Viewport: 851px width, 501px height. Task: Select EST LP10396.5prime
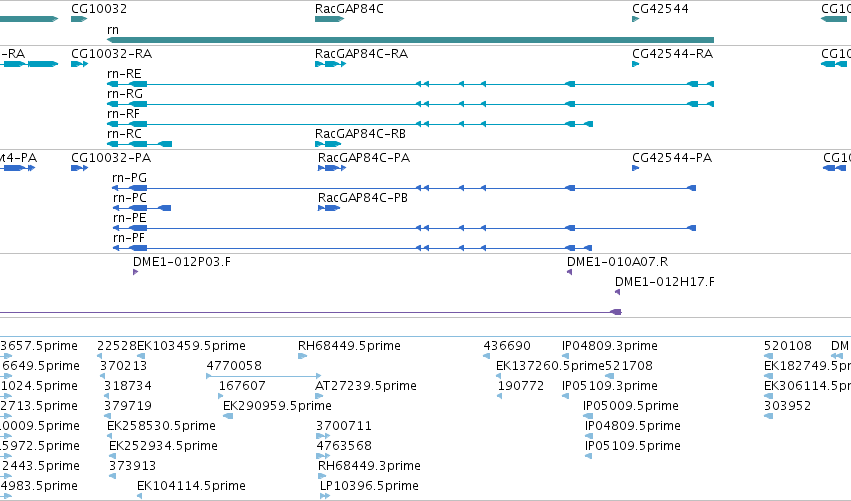(370, 487)
